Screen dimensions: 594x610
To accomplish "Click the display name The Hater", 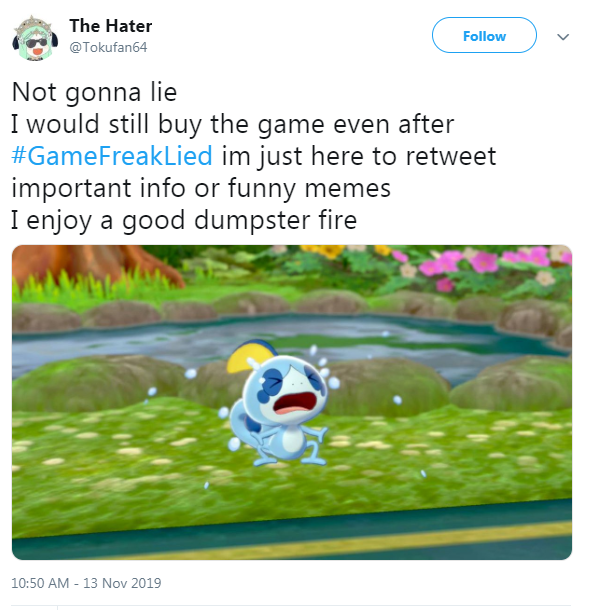I will [x=111, y=26].
